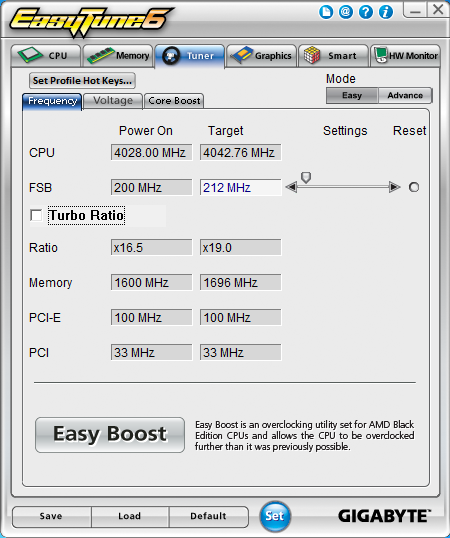The image size is (450, 538).
Task: Close the EasyTune6 window
Action: click(x=438, y=10)
